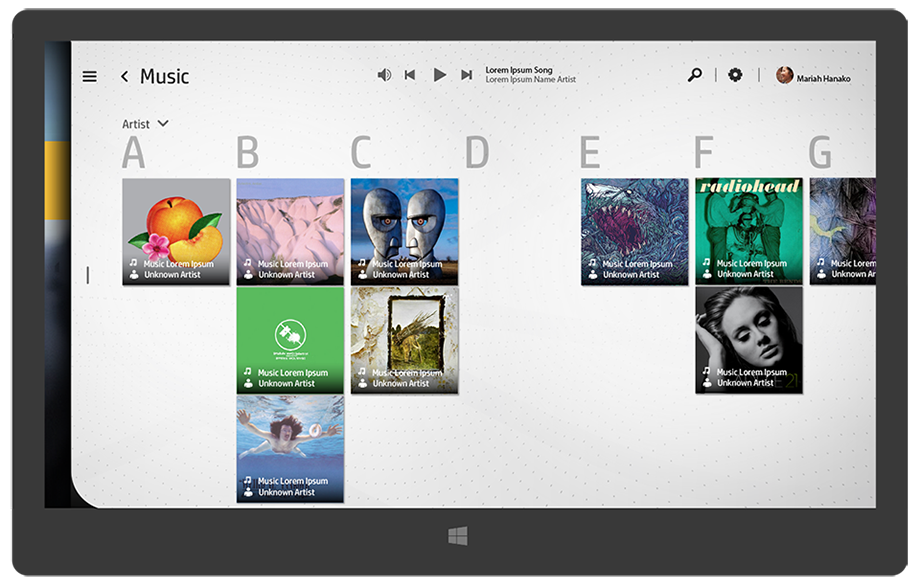Expand the Artist sort dropdown
This screenshot has width=920, height=587.
(146, 124)
